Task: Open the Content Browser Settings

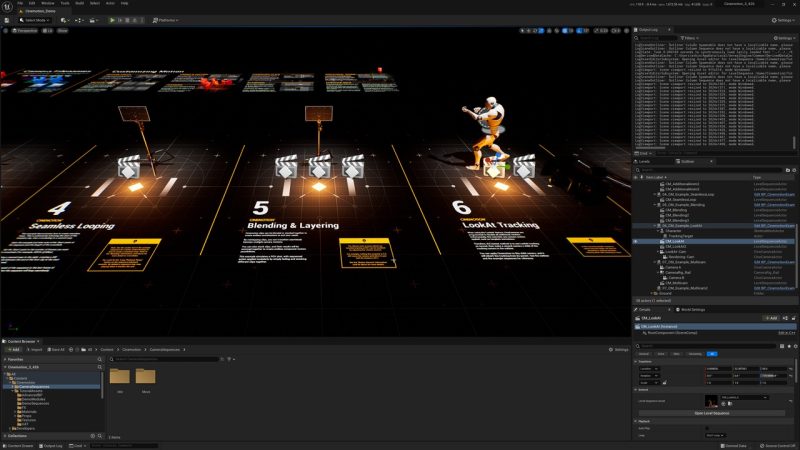Action: [x=619, y=349]
